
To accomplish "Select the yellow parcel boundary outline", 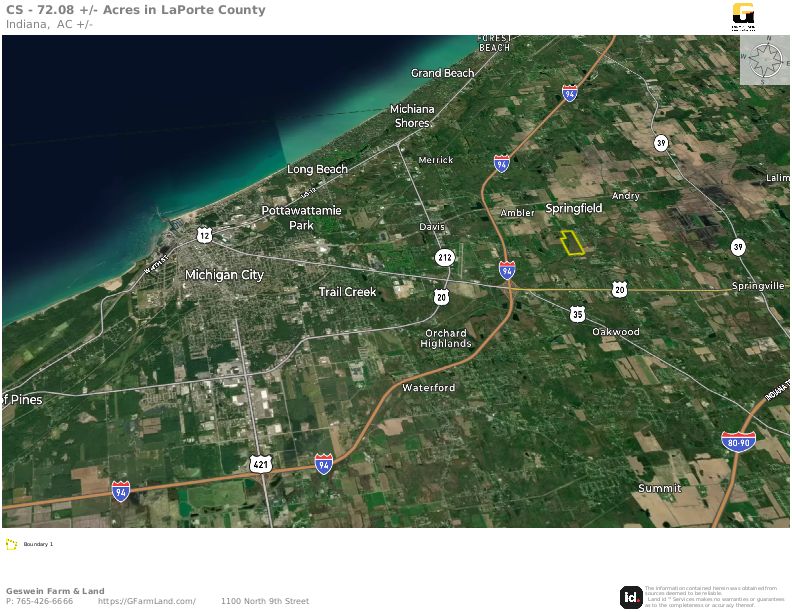I will point(571,243).
